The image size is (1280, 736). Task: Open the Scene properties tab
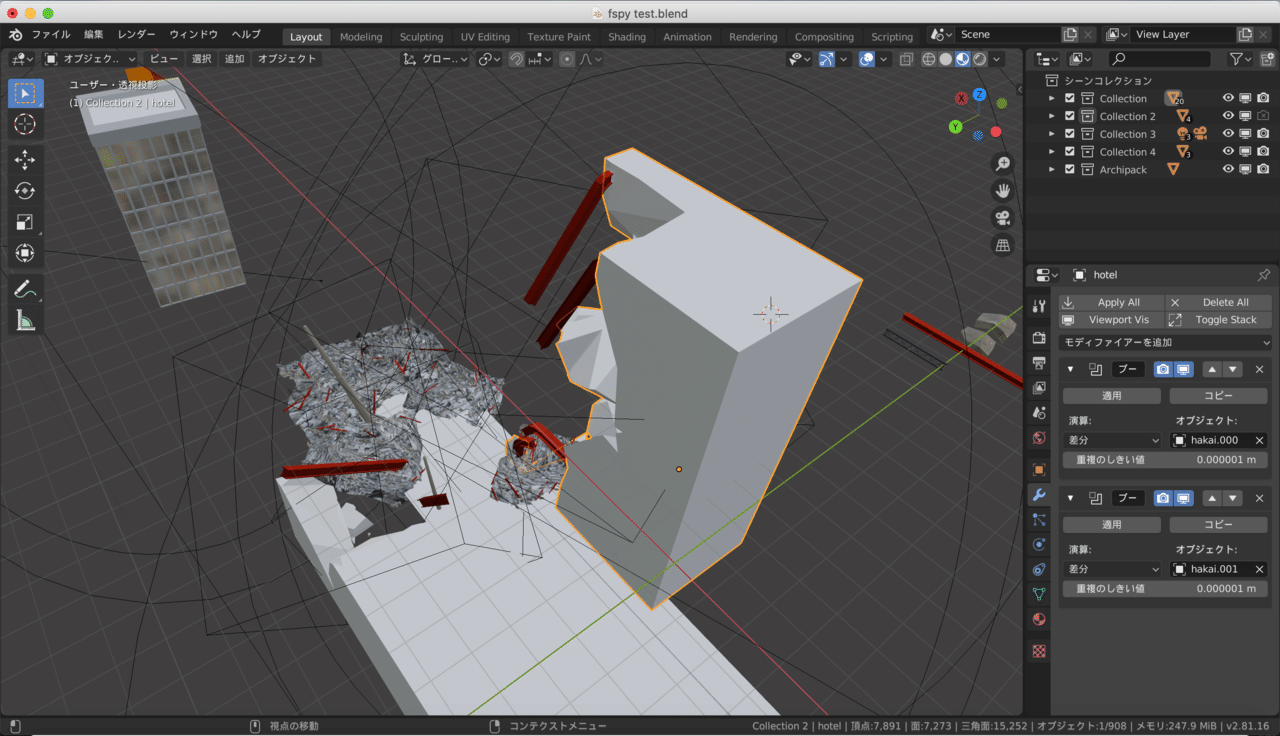1039,412
